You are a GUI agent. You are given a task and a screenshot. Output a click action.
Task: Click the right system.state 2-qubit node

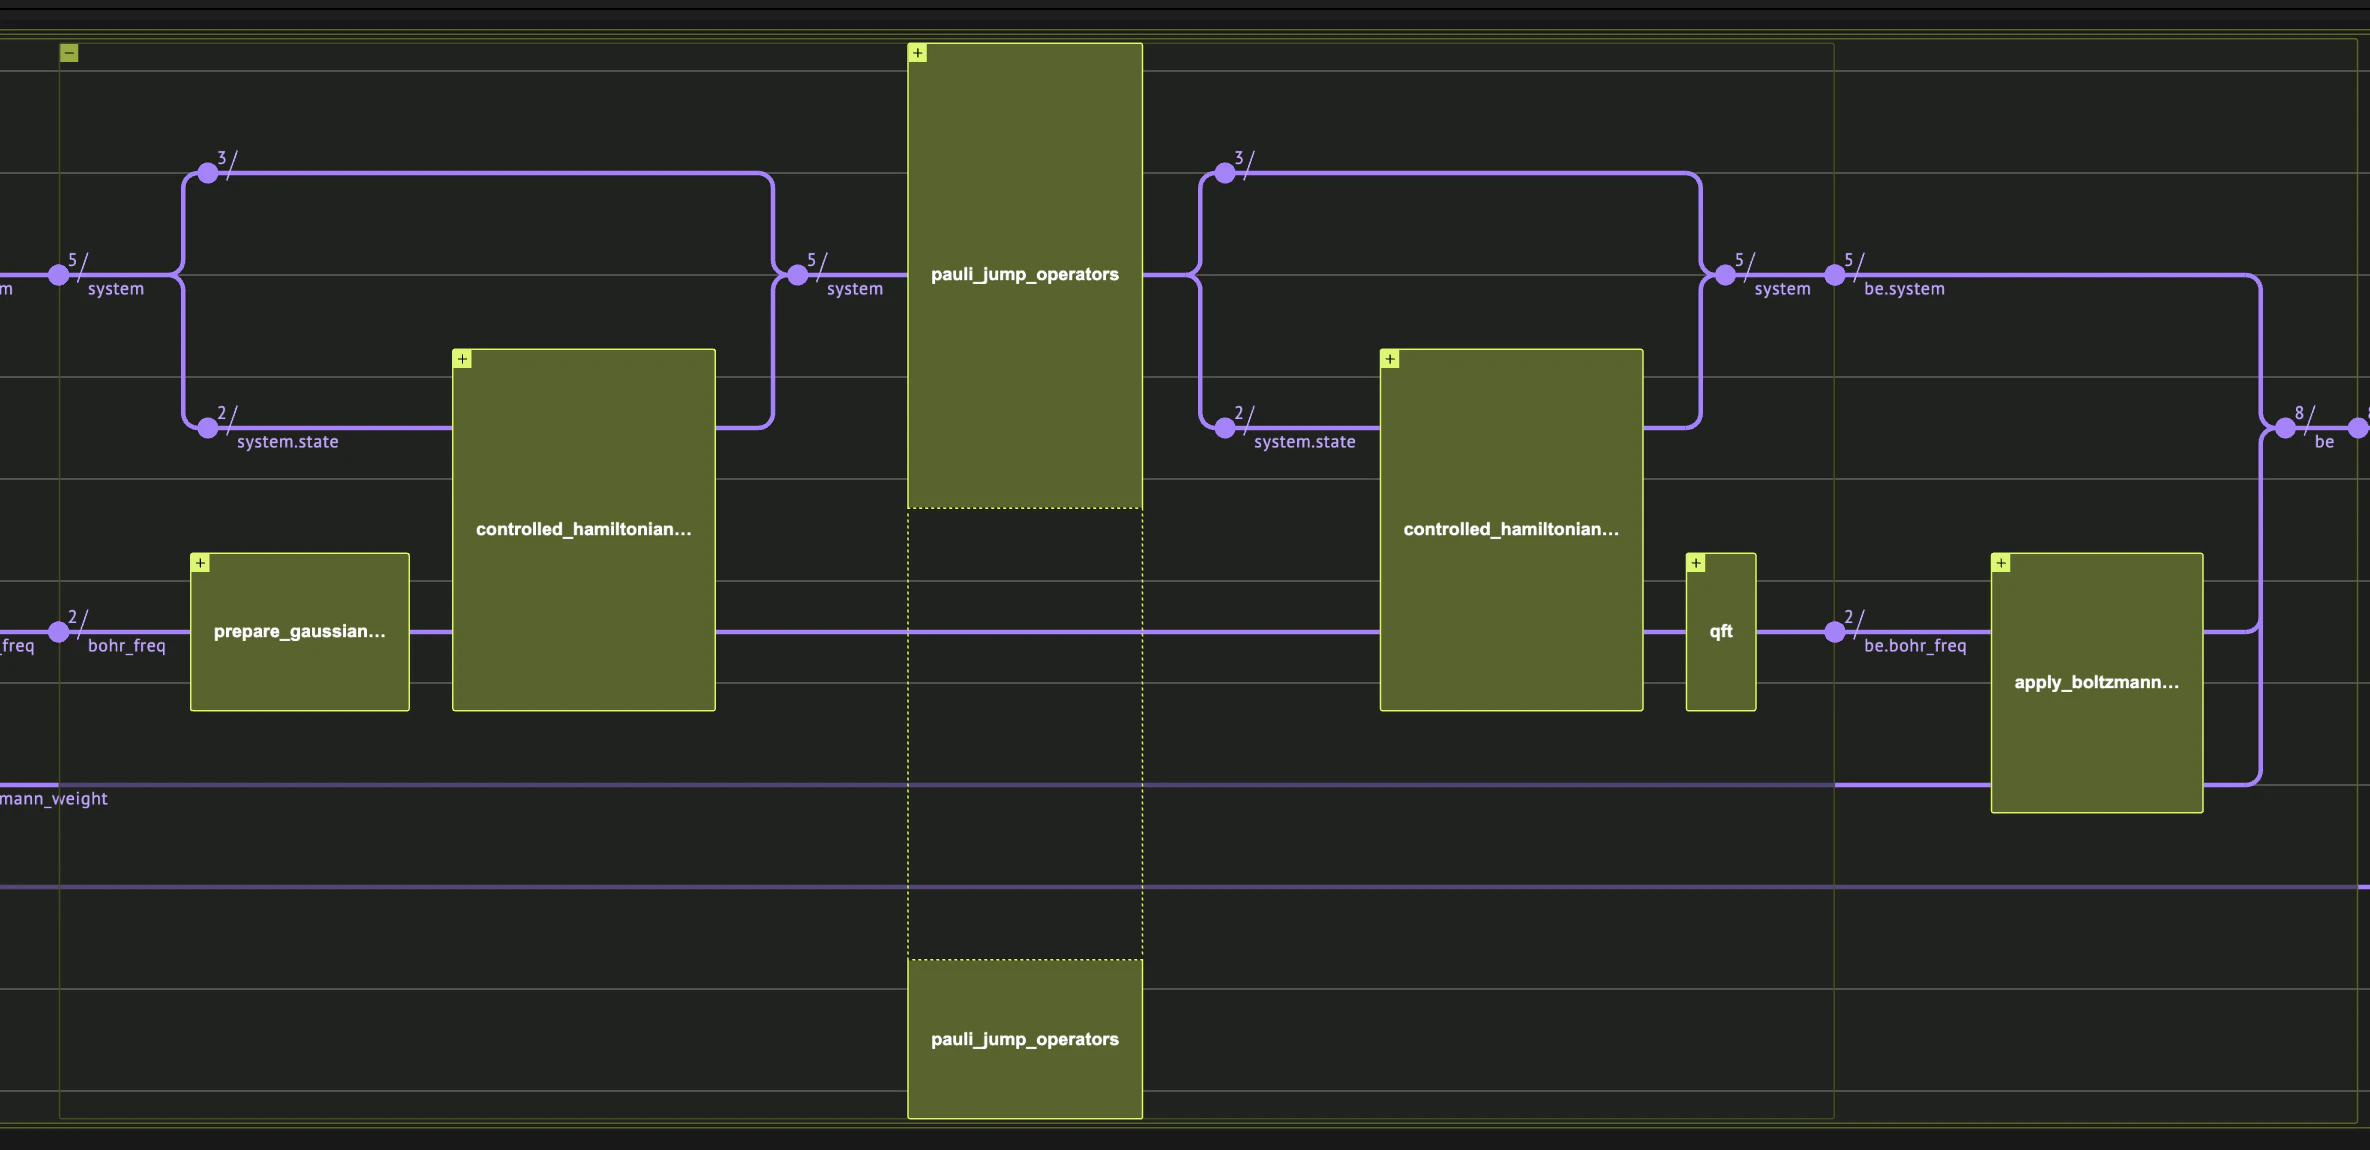click(1225, 428)
